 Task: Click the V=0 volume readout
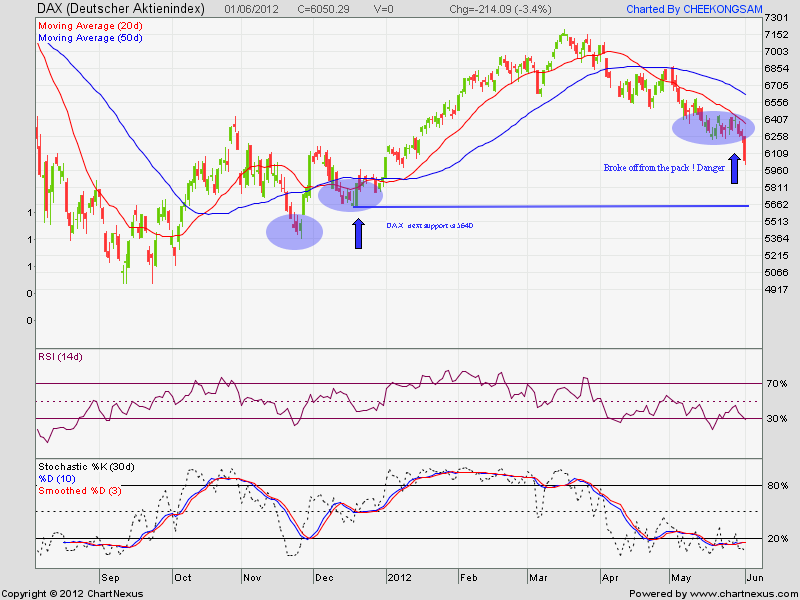pos(383,9)
